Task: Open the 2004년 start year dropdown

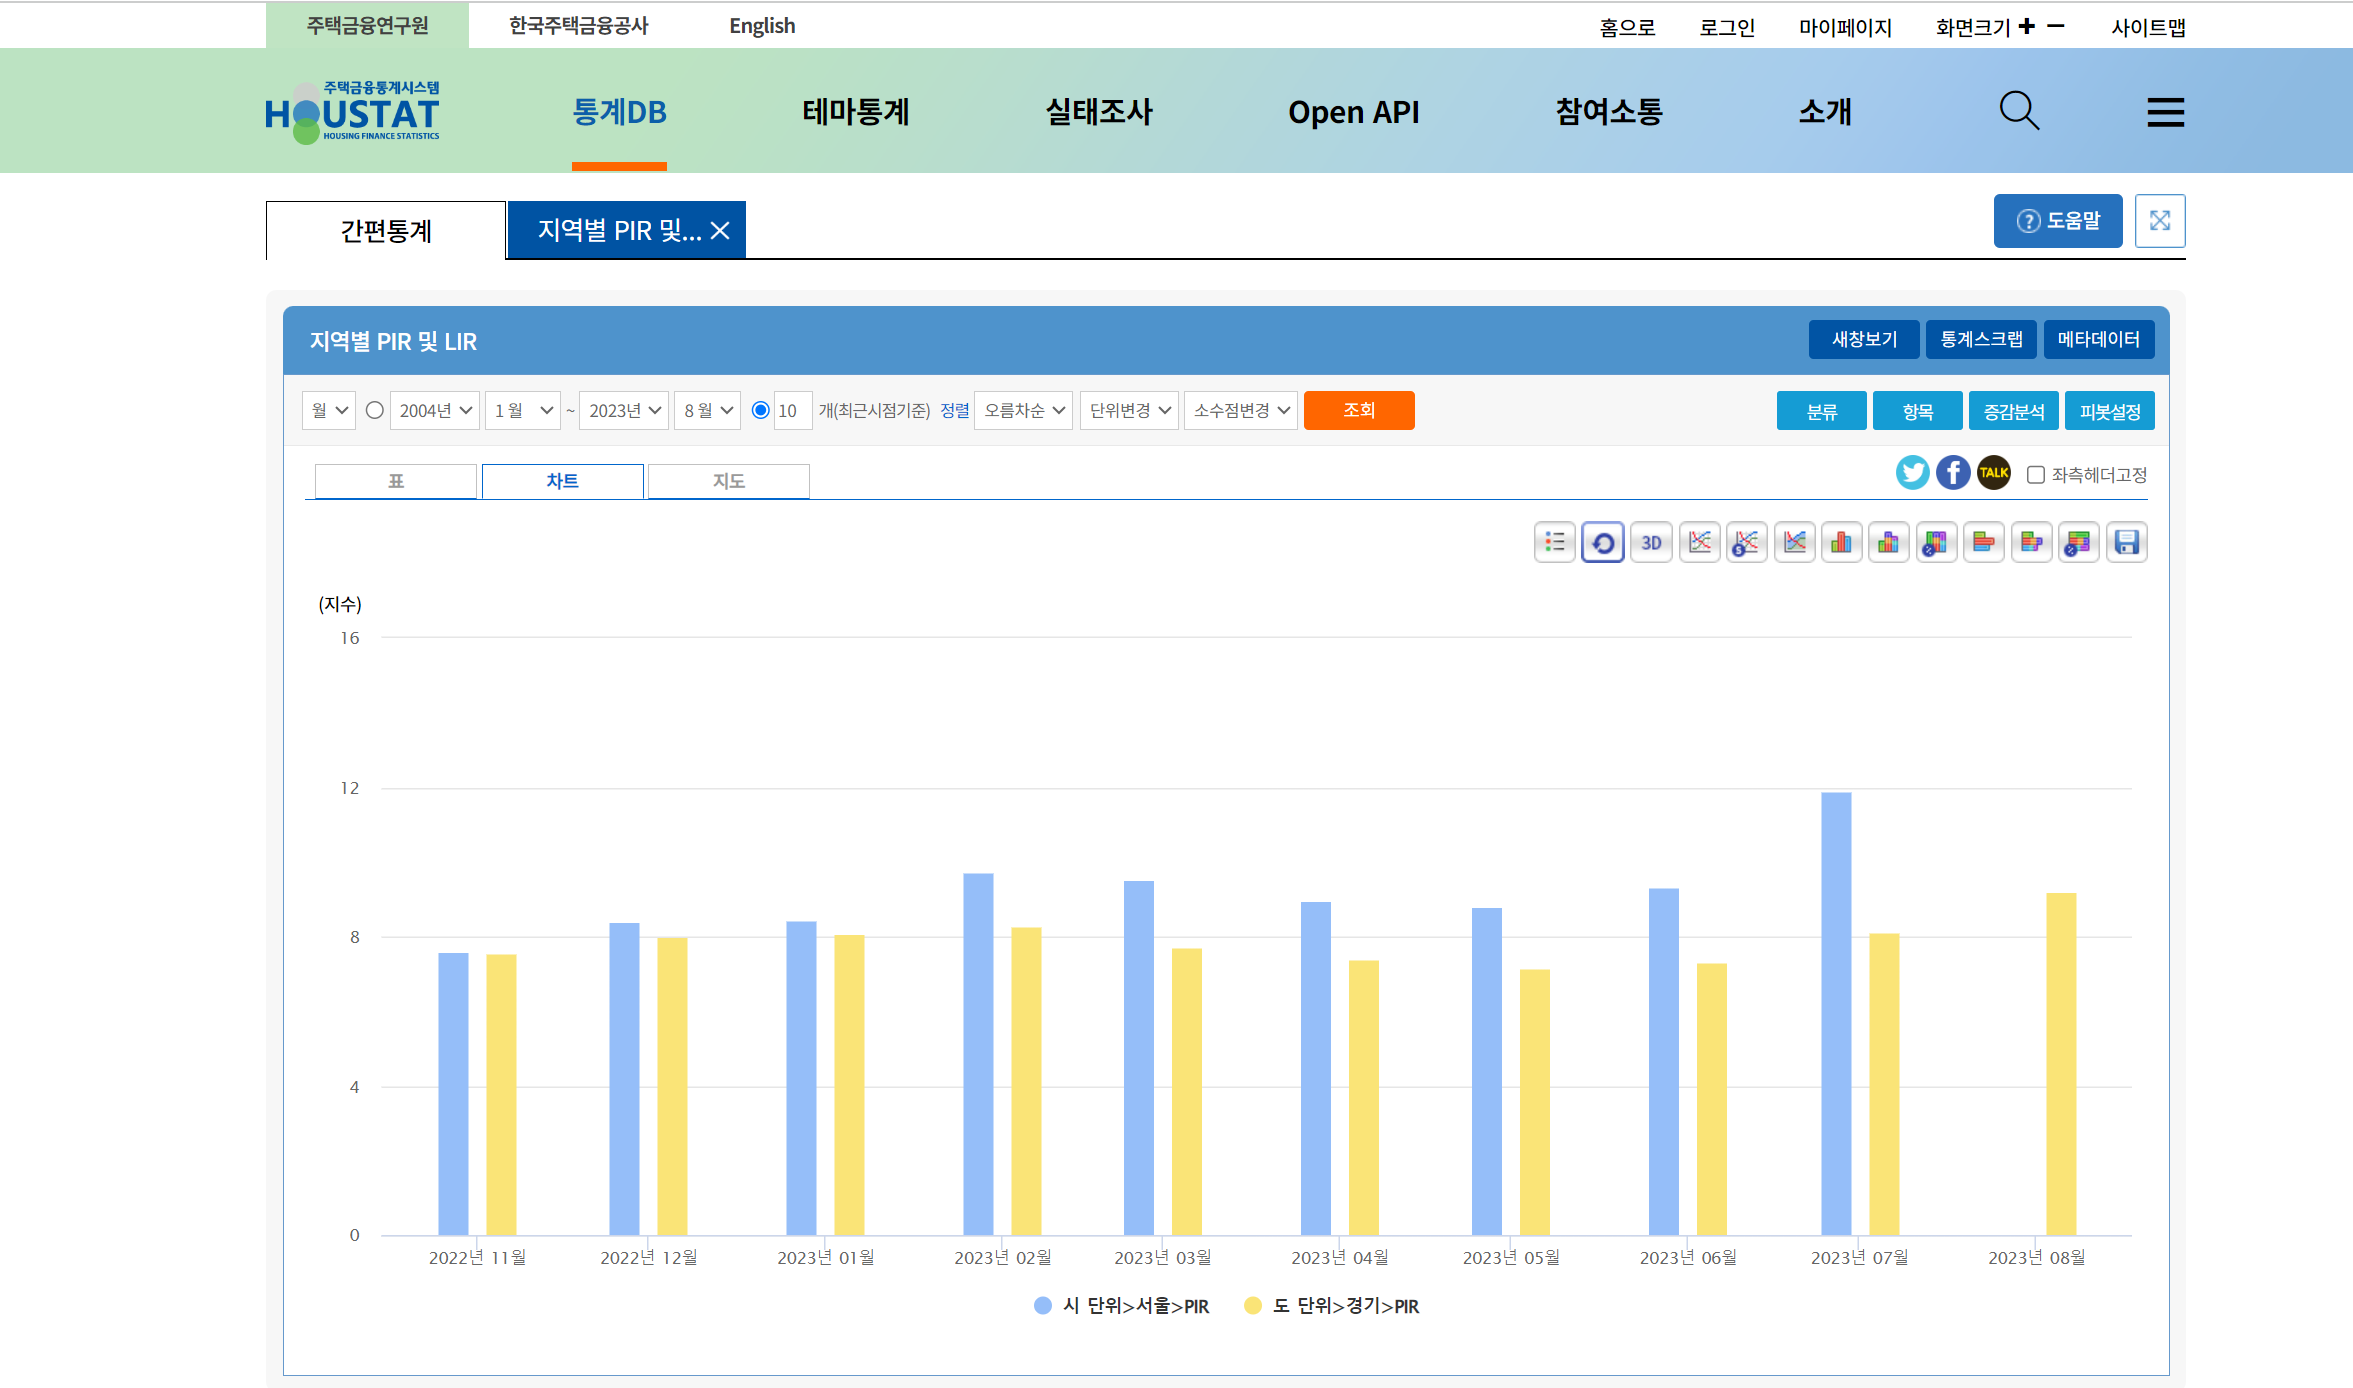Action: coord(435,411)
